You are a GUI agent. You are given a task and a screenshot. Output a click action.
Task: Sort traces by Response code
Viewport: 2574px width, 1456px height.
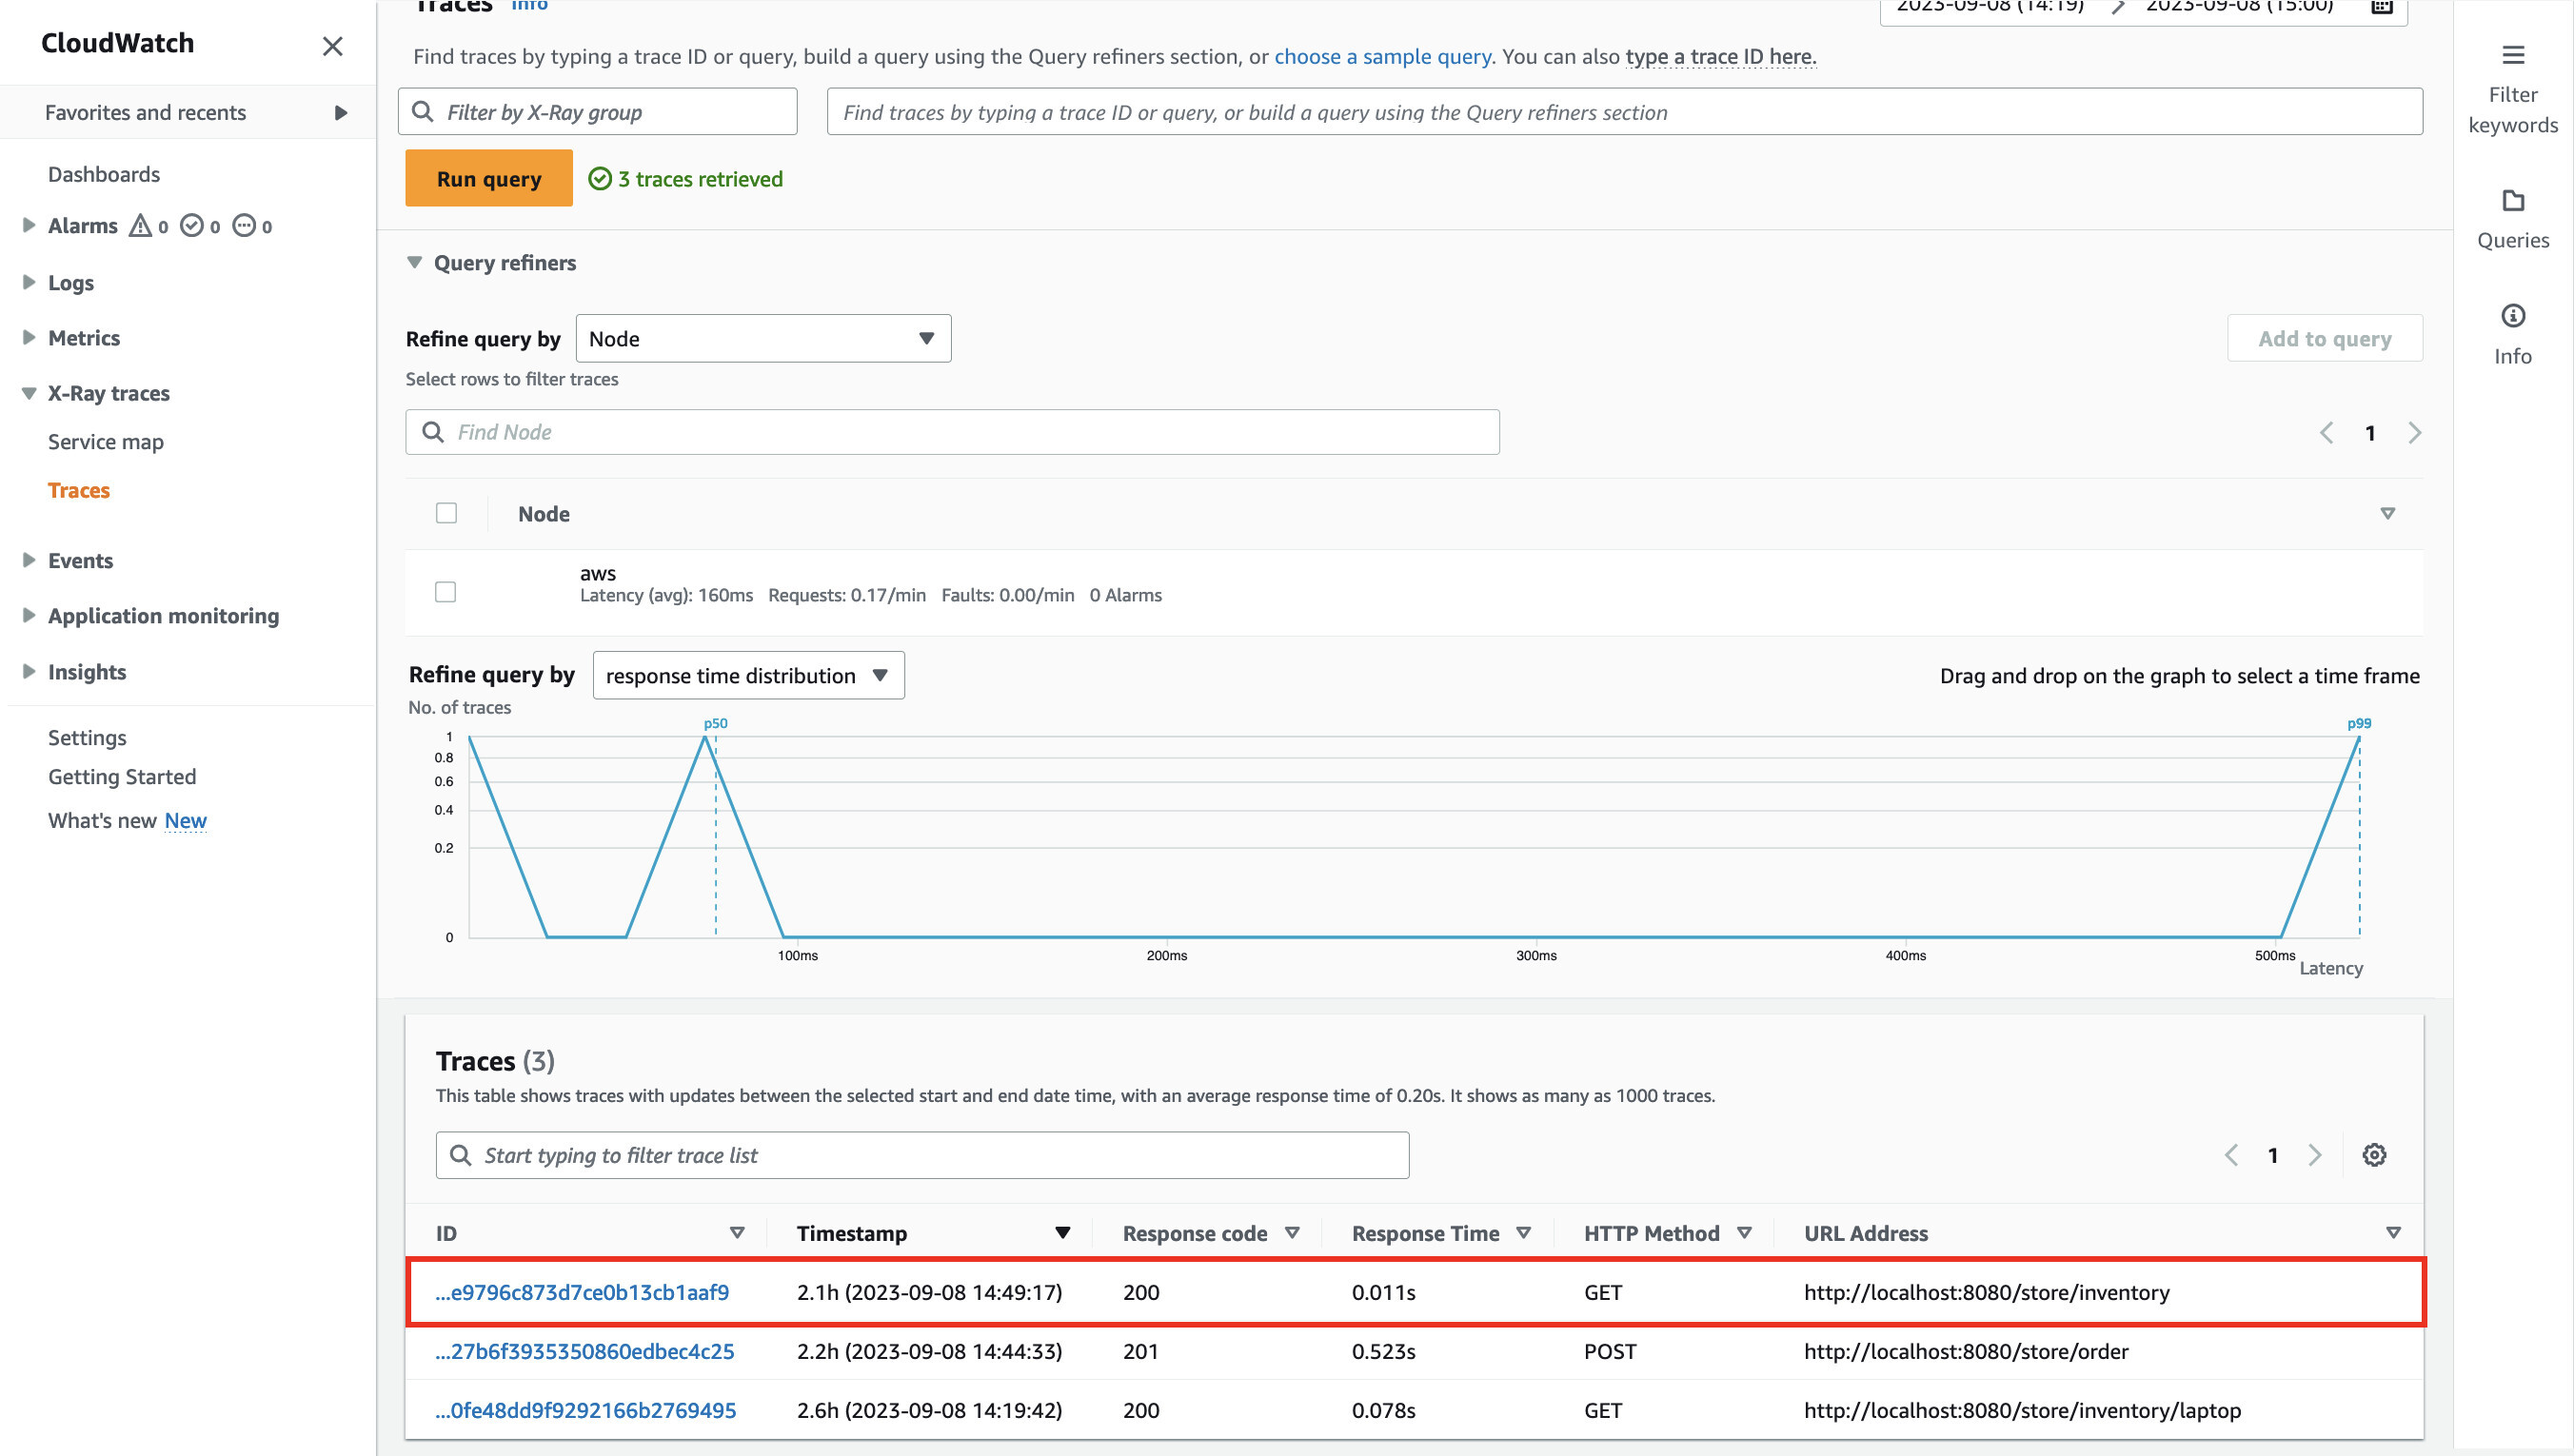[1292, 1233]
